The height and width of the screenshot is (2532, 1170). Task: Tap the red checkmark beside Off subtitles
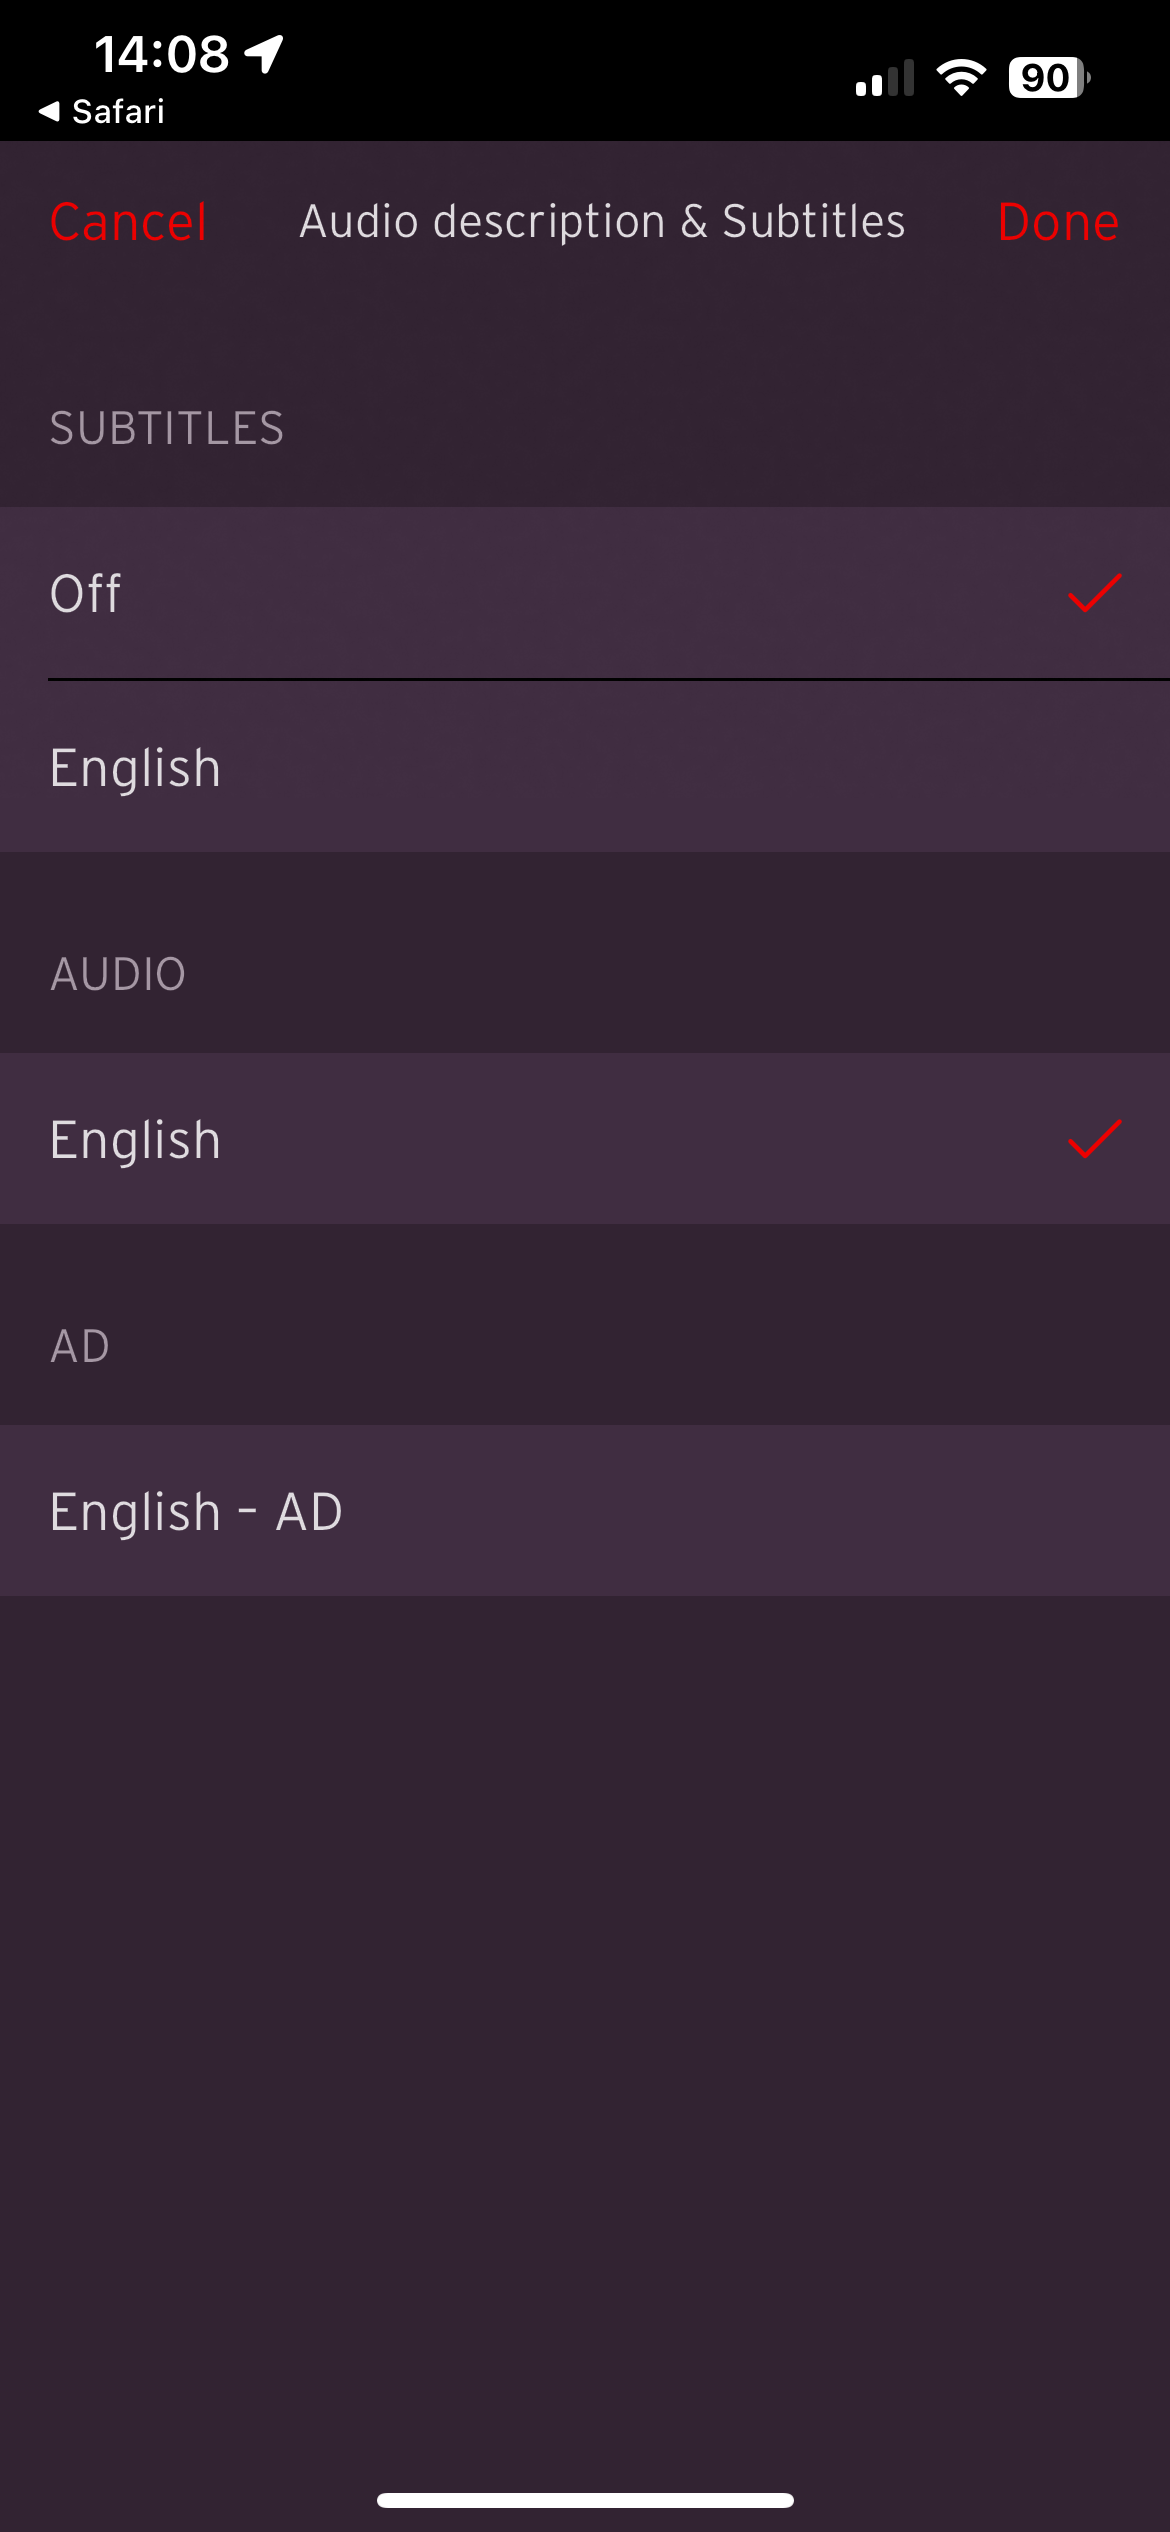pyautogui.click(x=1095, y=593)
